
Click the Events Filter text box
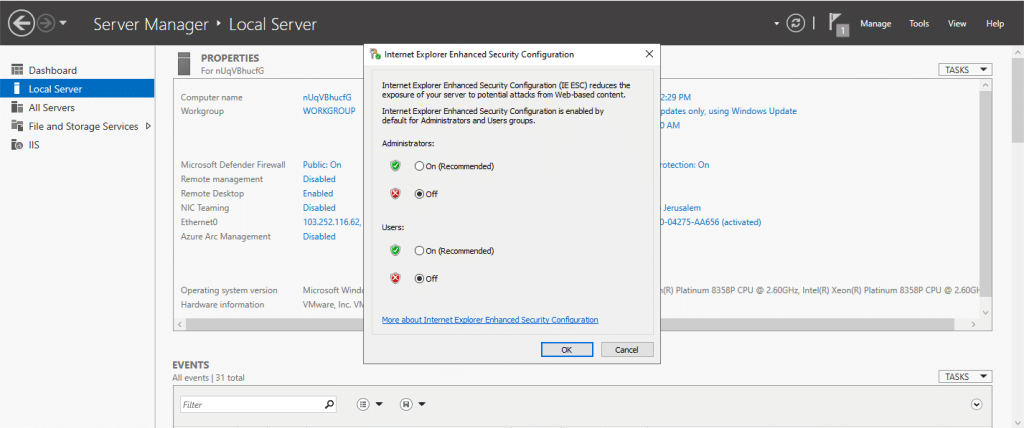tap(252, 405)
